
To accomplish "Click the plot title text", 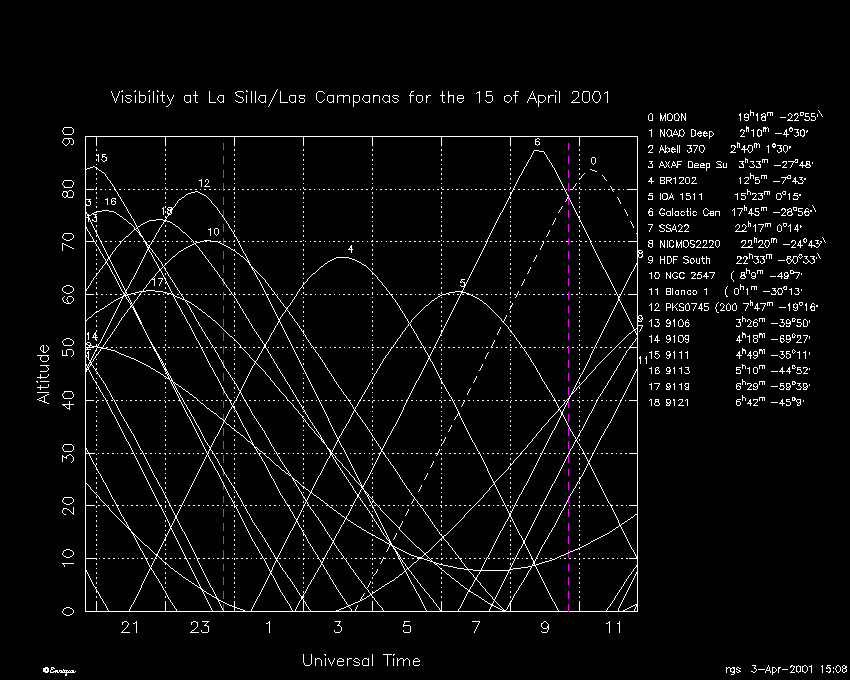I will [360, 98].
